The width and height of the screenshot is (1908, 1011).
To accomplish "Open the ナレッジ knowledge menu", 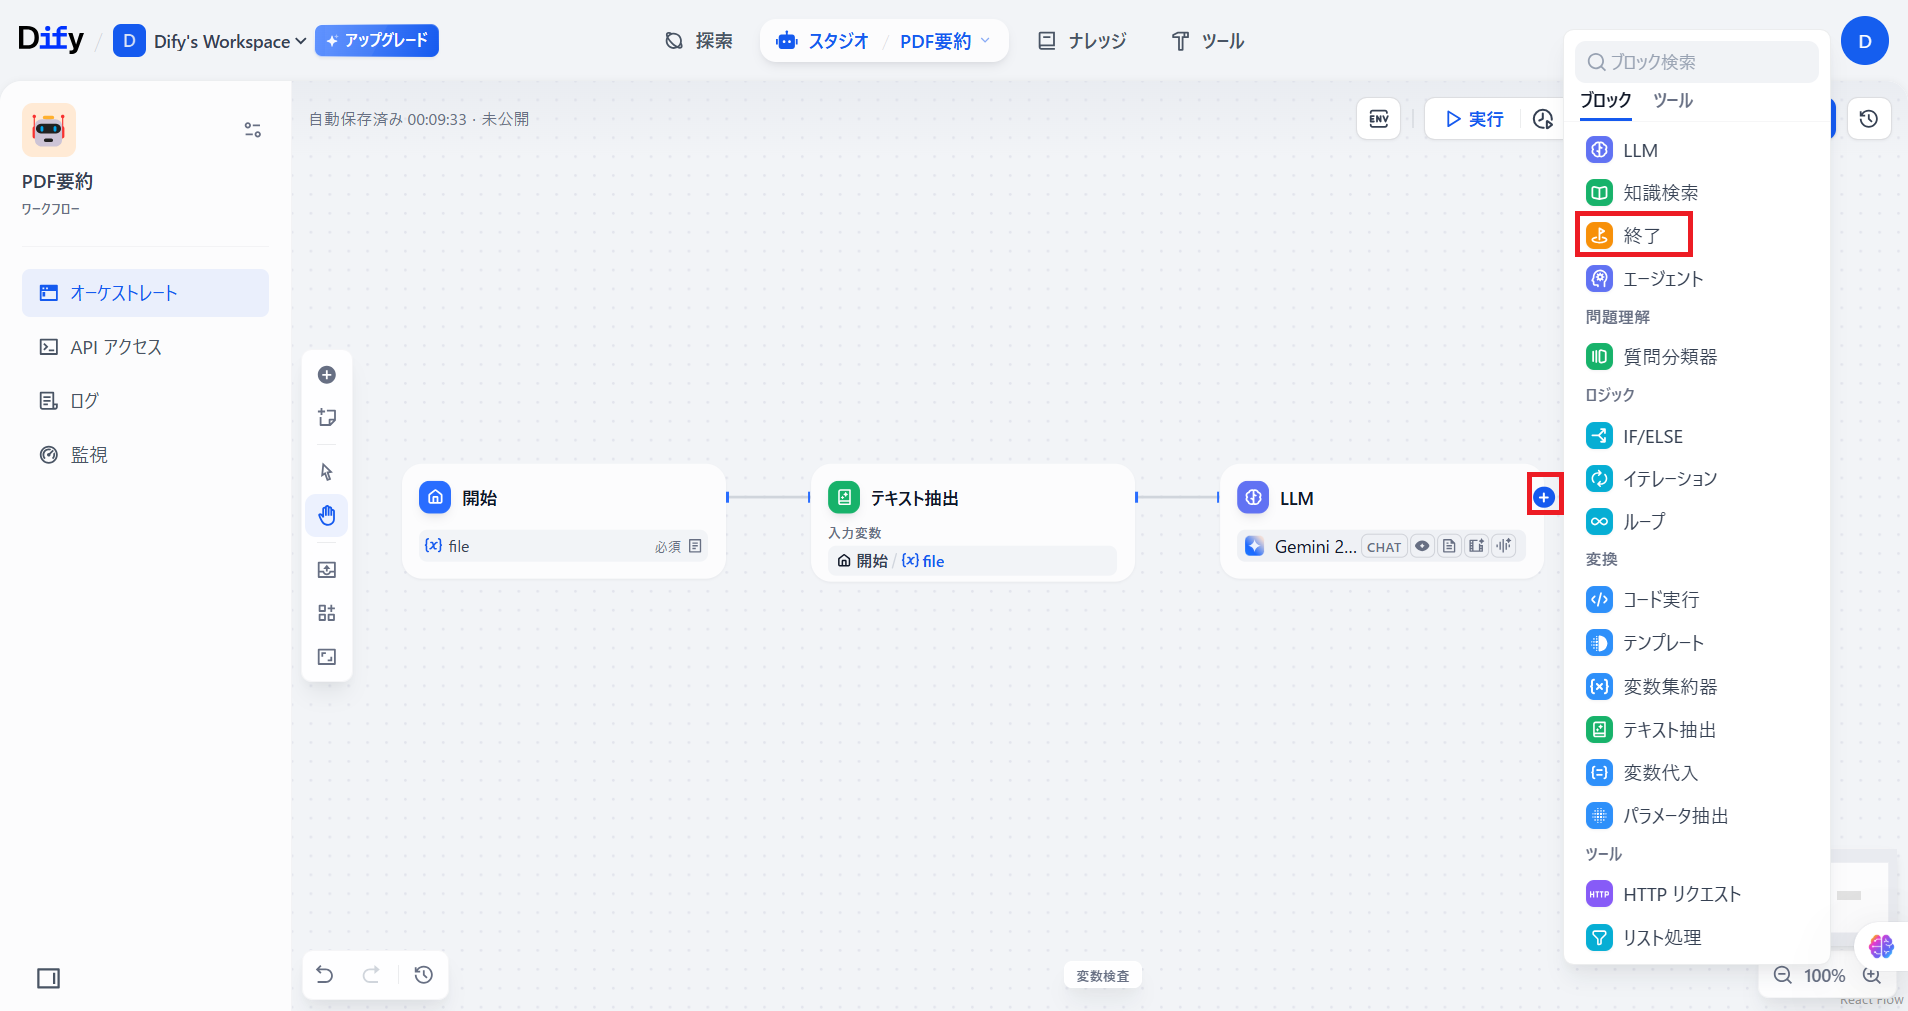I will (1082, 41).
